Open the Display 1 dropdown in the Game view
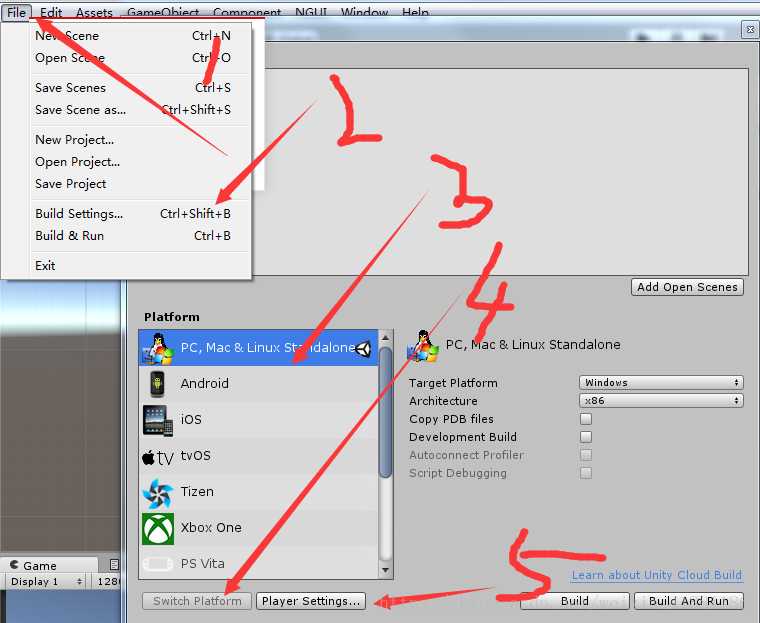The image size is (760, 623). coord(46,581)
